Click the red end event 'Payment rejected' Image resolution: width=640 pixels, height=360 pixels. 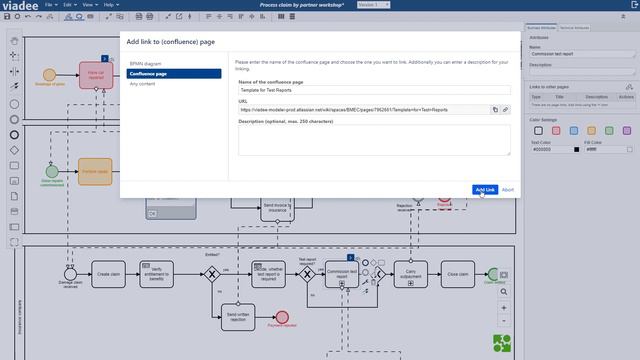282,317
